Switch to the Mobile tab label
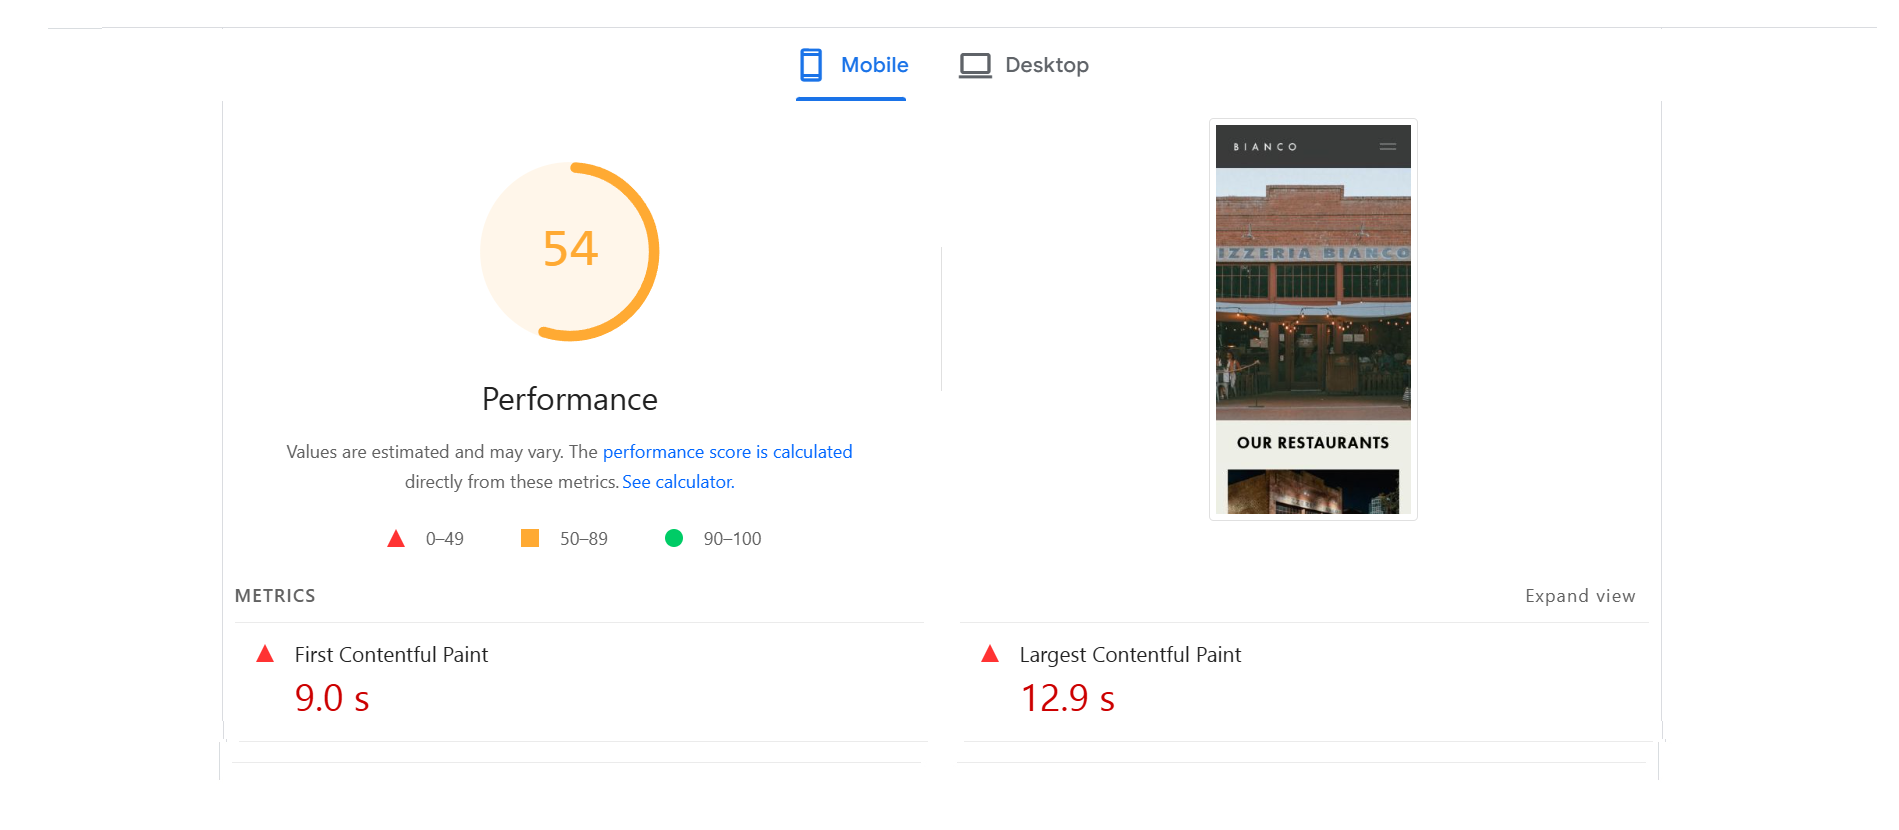 point(874,65)
